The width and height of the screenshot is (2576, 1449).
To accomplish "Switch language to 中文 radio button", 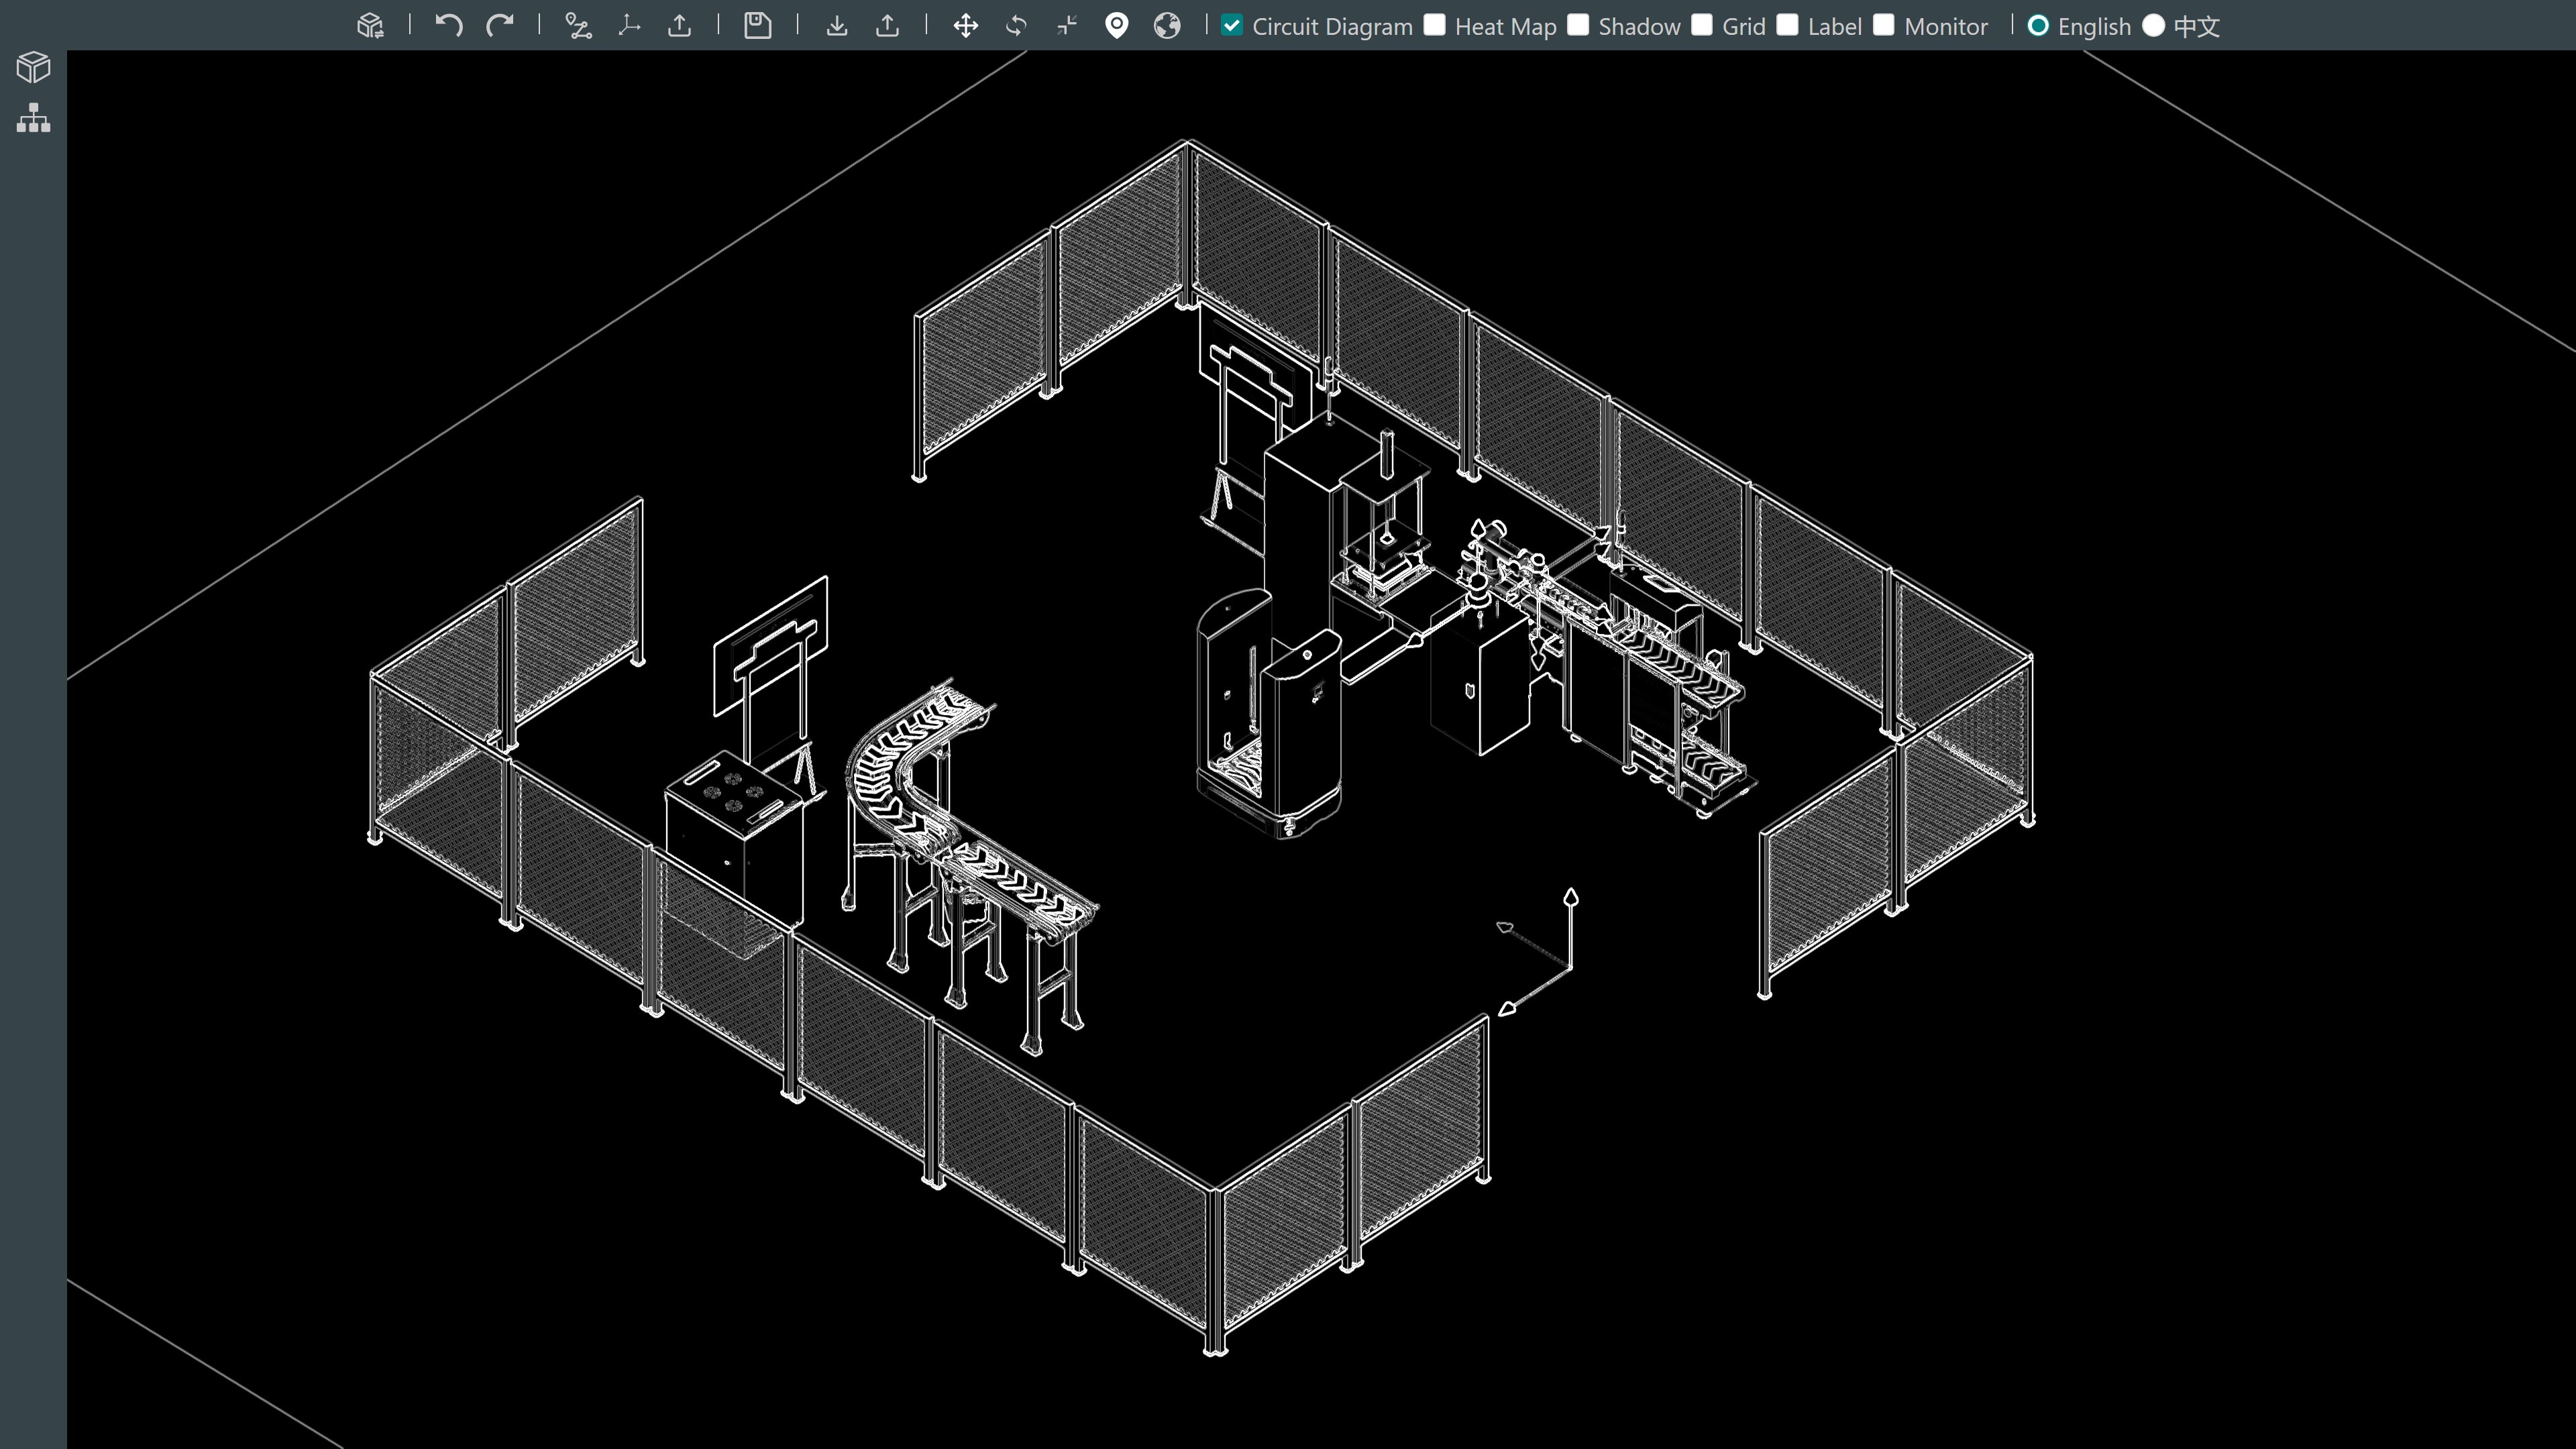I will pos(2154,26).
